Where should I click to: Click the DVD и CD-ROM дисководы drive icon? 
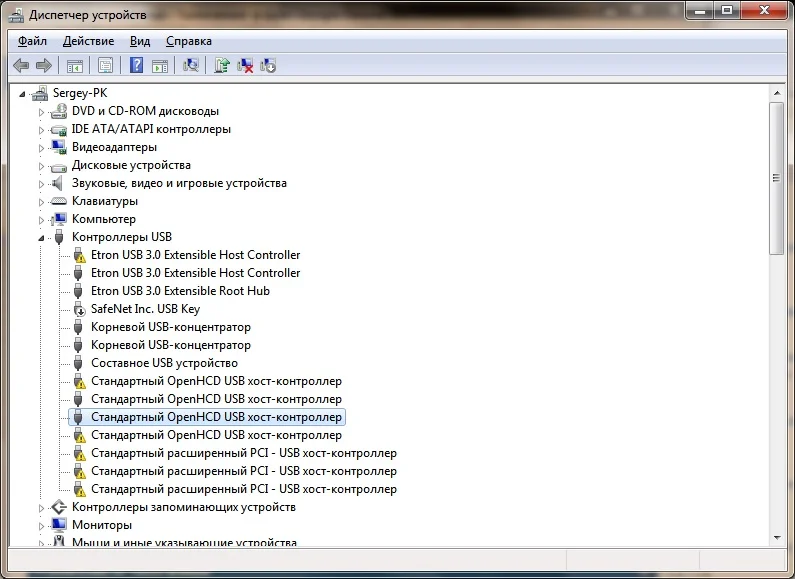pos(59,111)
